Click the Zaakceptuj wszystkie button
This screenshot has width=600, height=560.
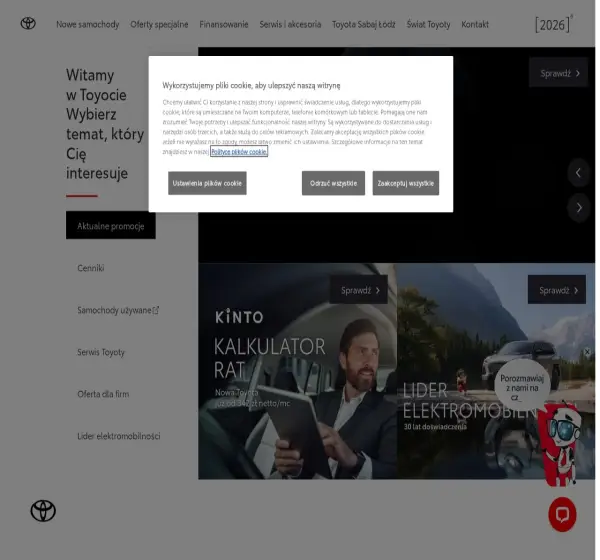(x=406, y=183)
